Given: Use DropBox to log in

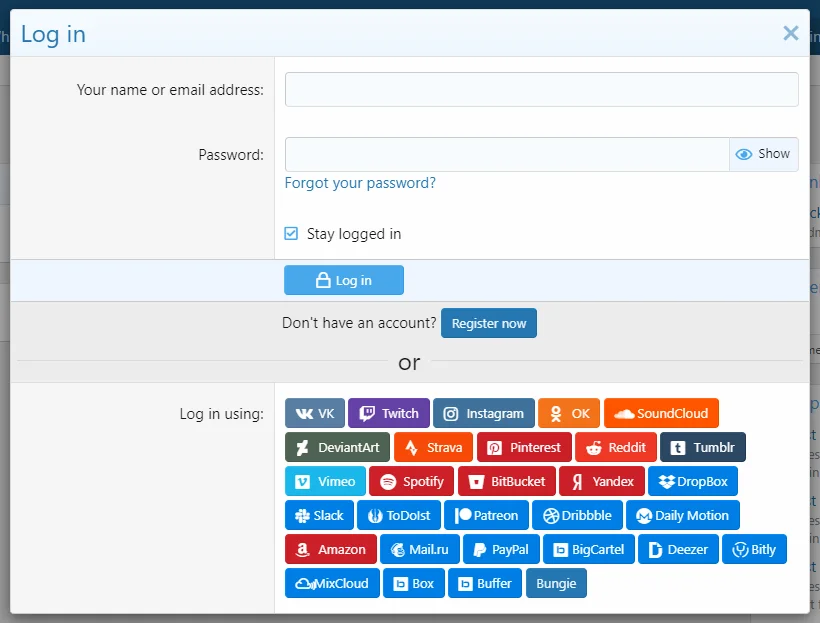Looking at the screenshot, I should pyautogui.click(x=692, y=481).
